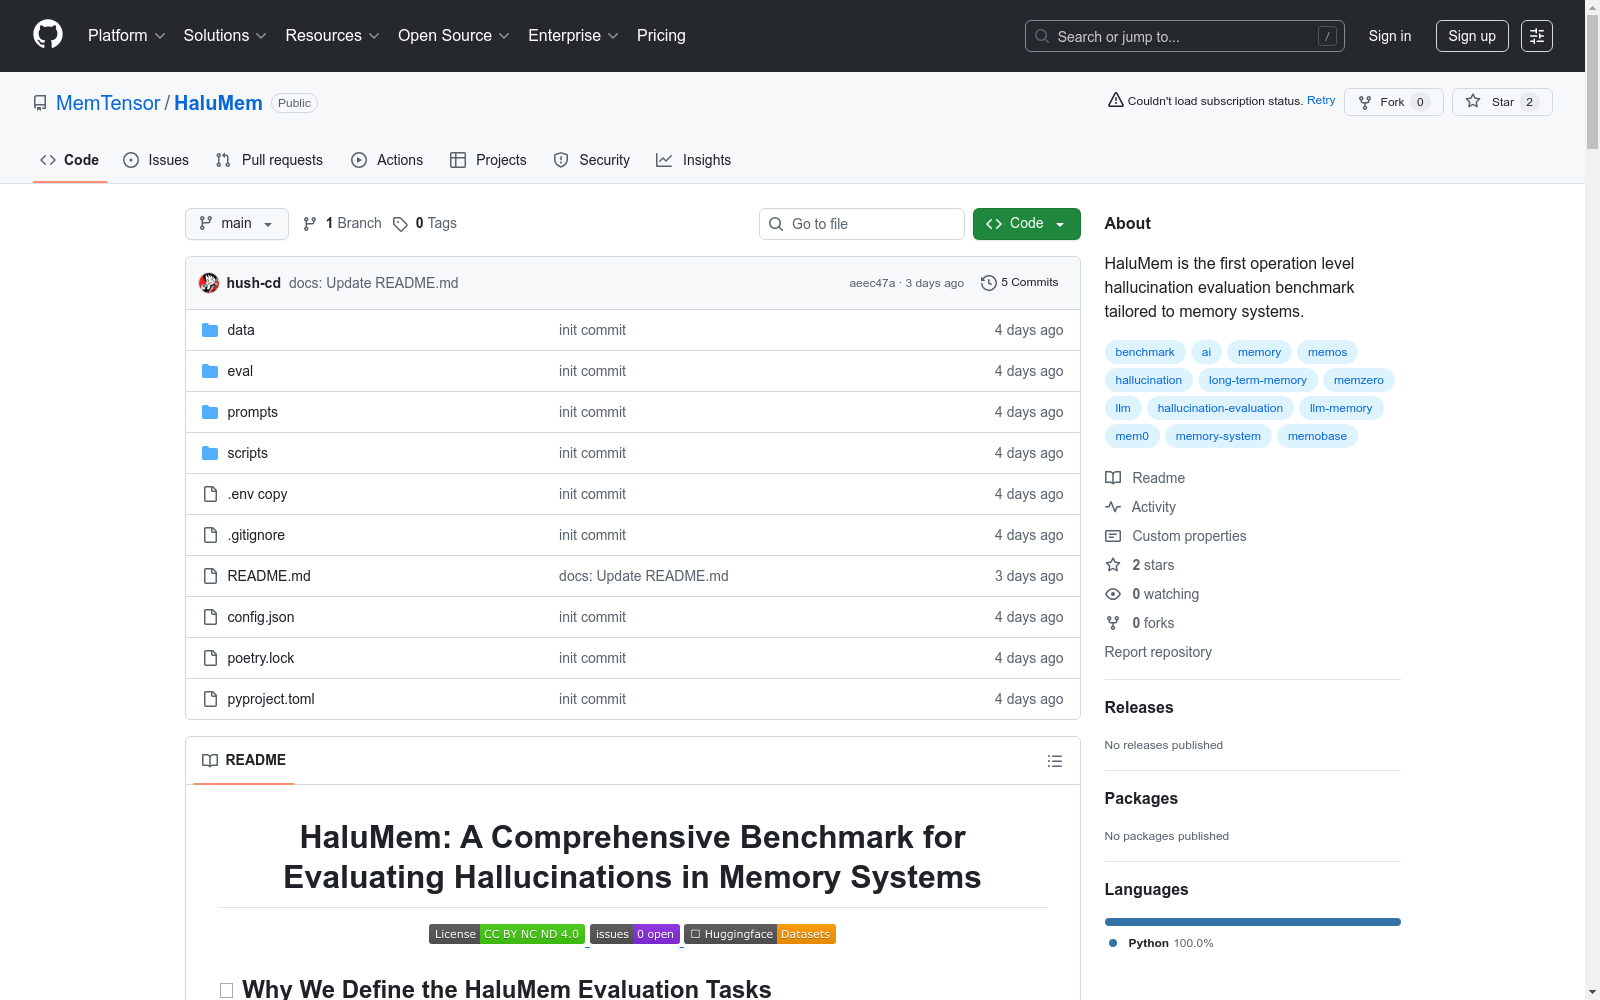This screenshot has width=1600, height=1000.
Task: Open commit aeec47a link
Action: (872, 283)
